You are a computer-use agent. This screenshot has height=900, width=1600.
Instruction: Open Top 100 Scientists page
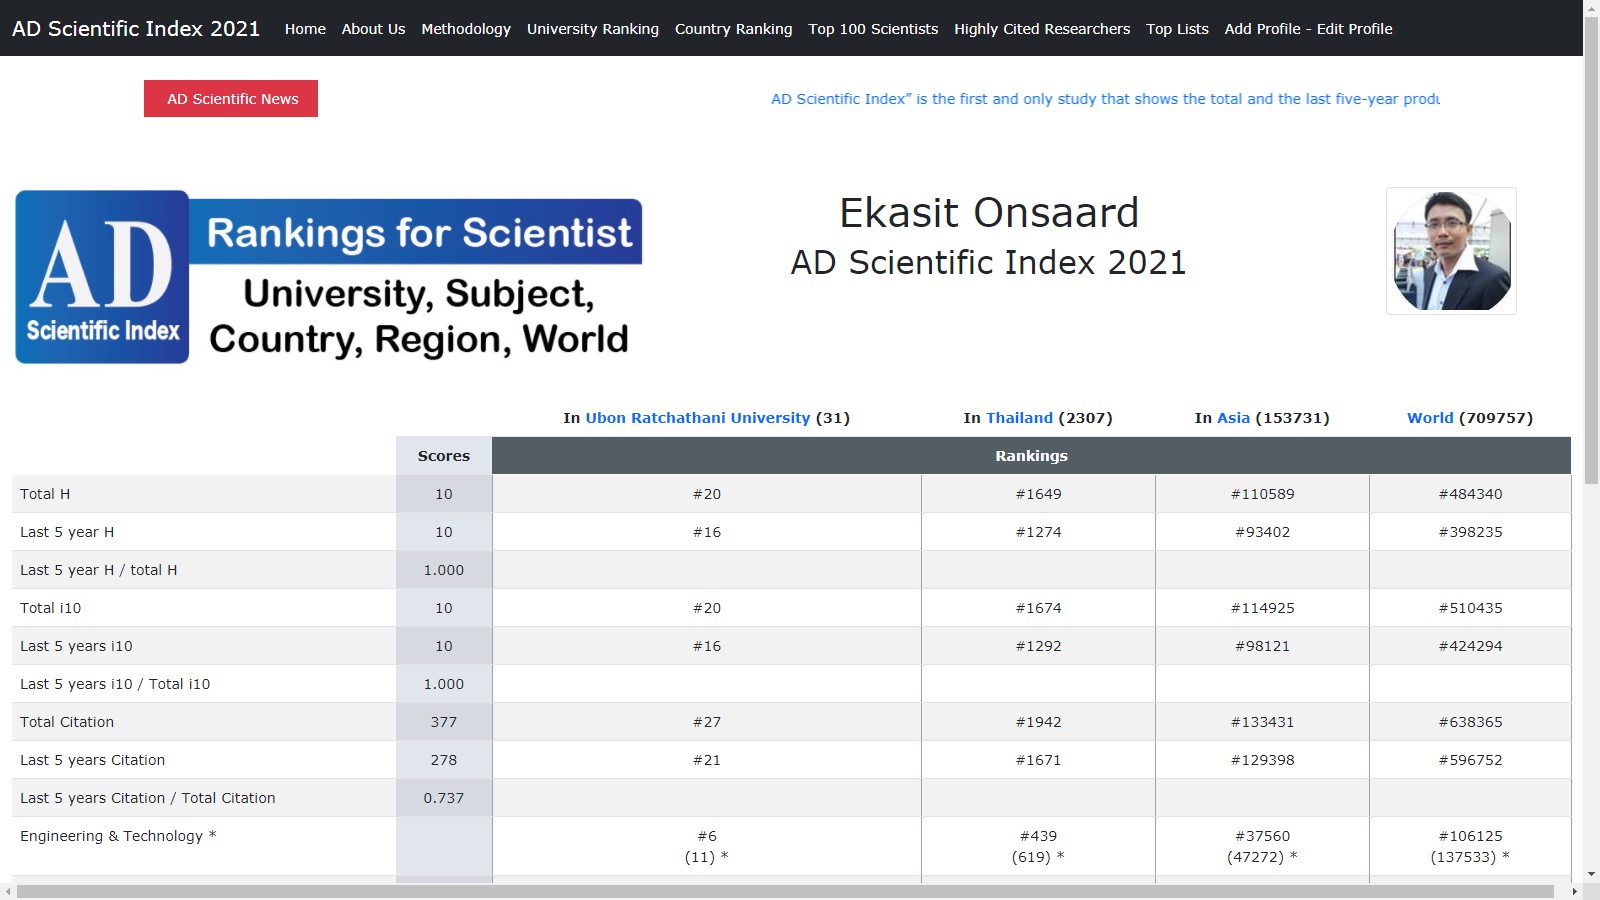873,29
